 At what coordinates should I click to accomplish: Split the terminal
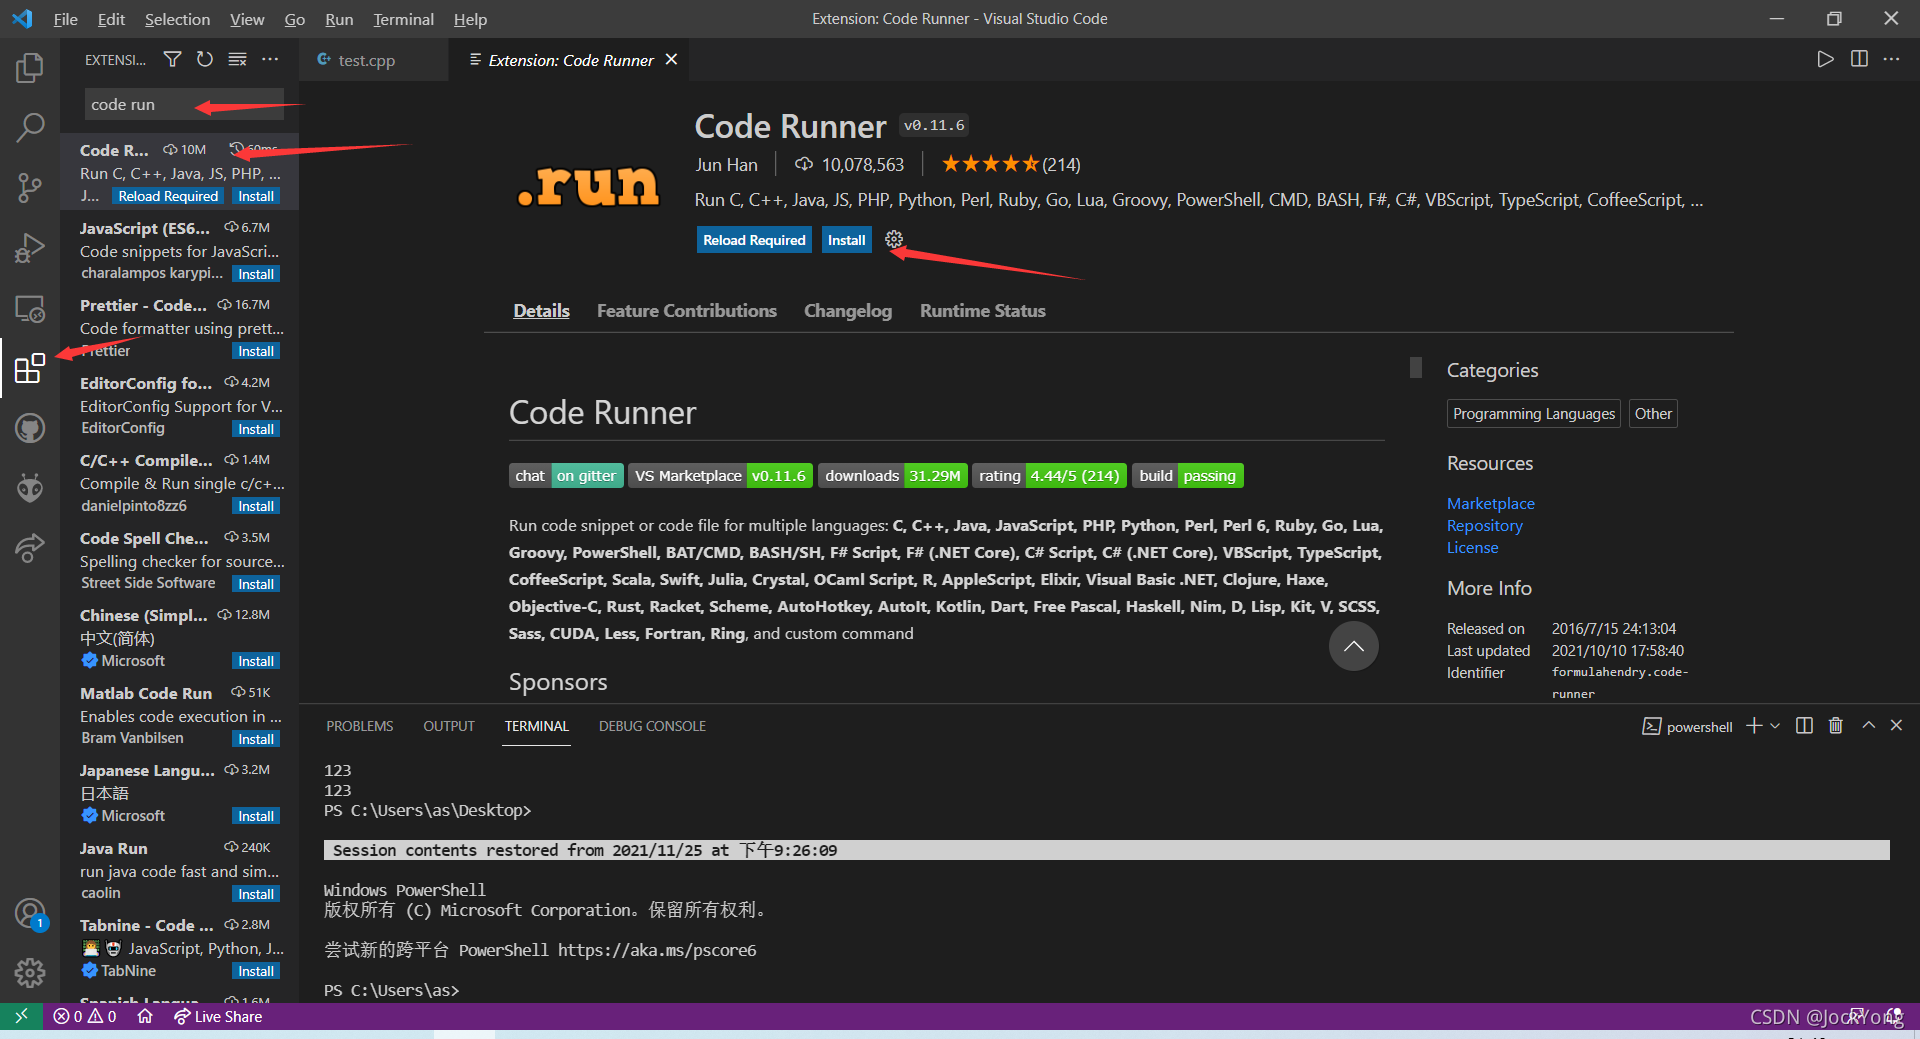[x=1804, y=726]
